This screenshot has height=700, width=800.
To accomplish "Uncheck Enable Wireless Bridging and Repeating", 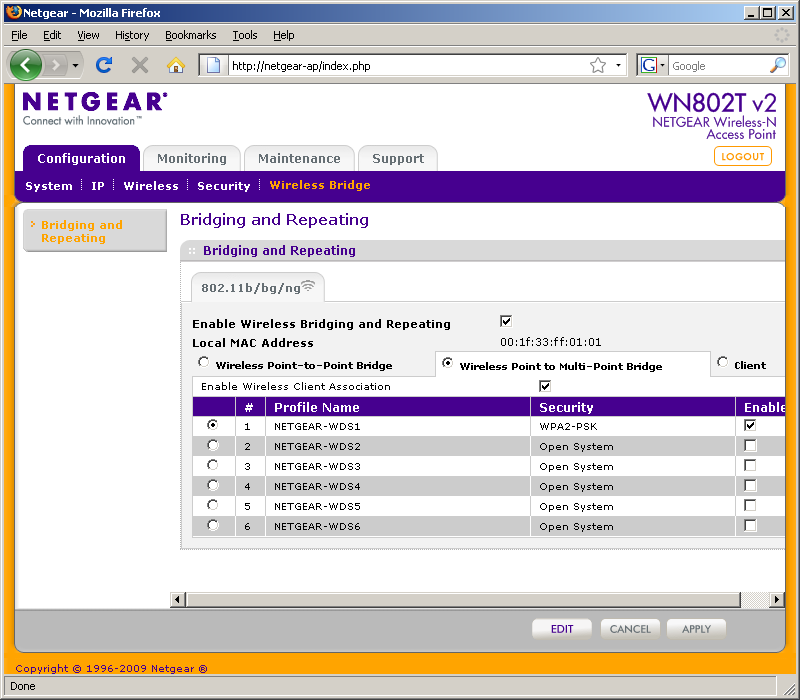I will 506,321.
